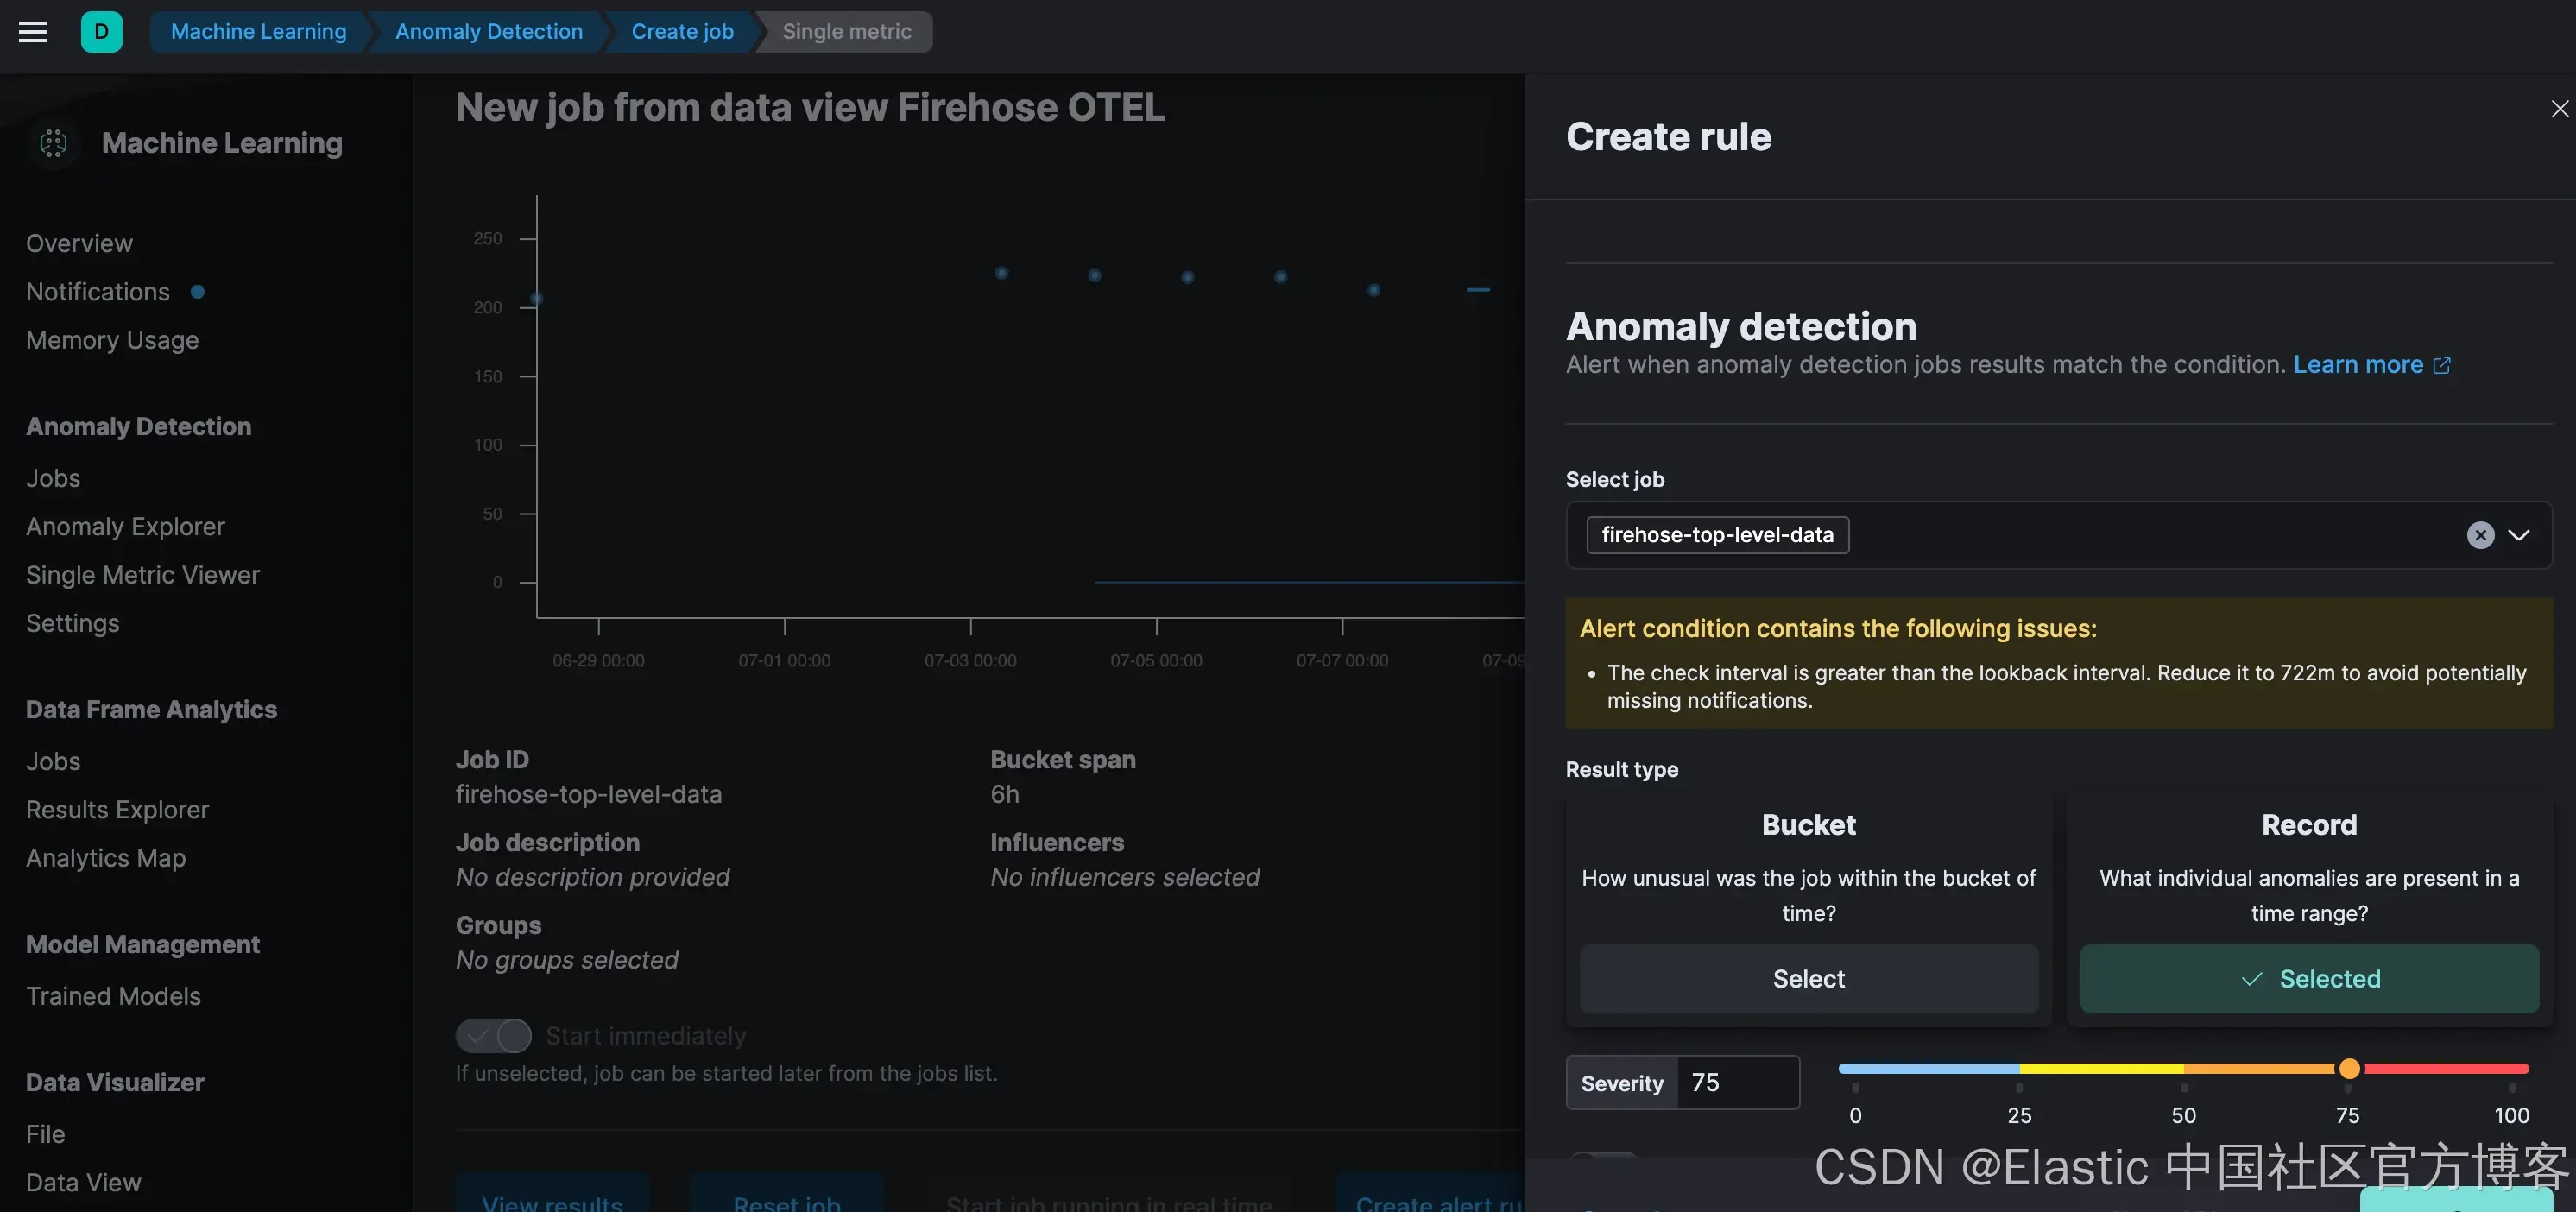The width and height of the screenshot is (2576, 1212).
Task: Click the Notifications blue dot indicator
Action: point(198,292)
